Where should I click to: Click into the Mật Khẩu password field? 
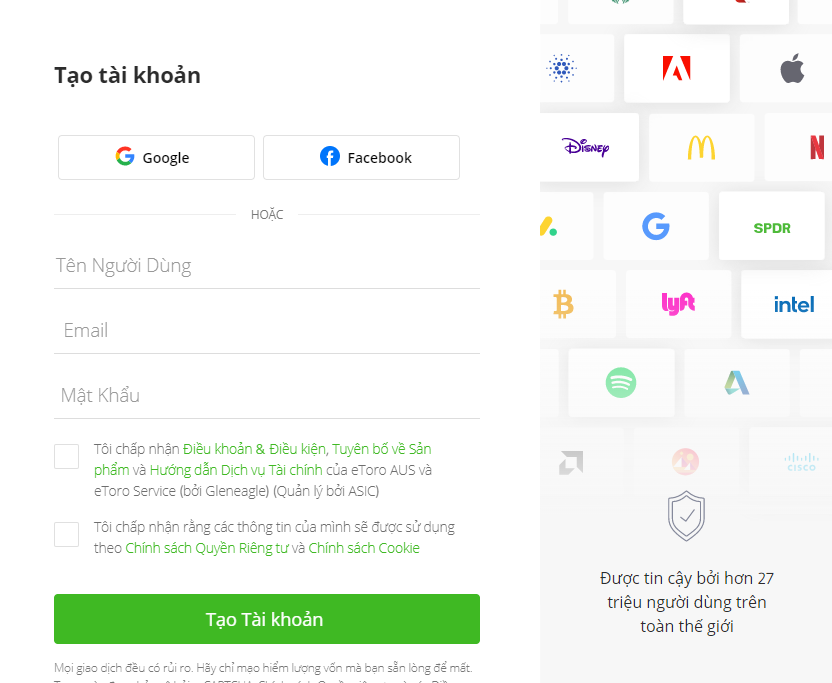(267, 395)
